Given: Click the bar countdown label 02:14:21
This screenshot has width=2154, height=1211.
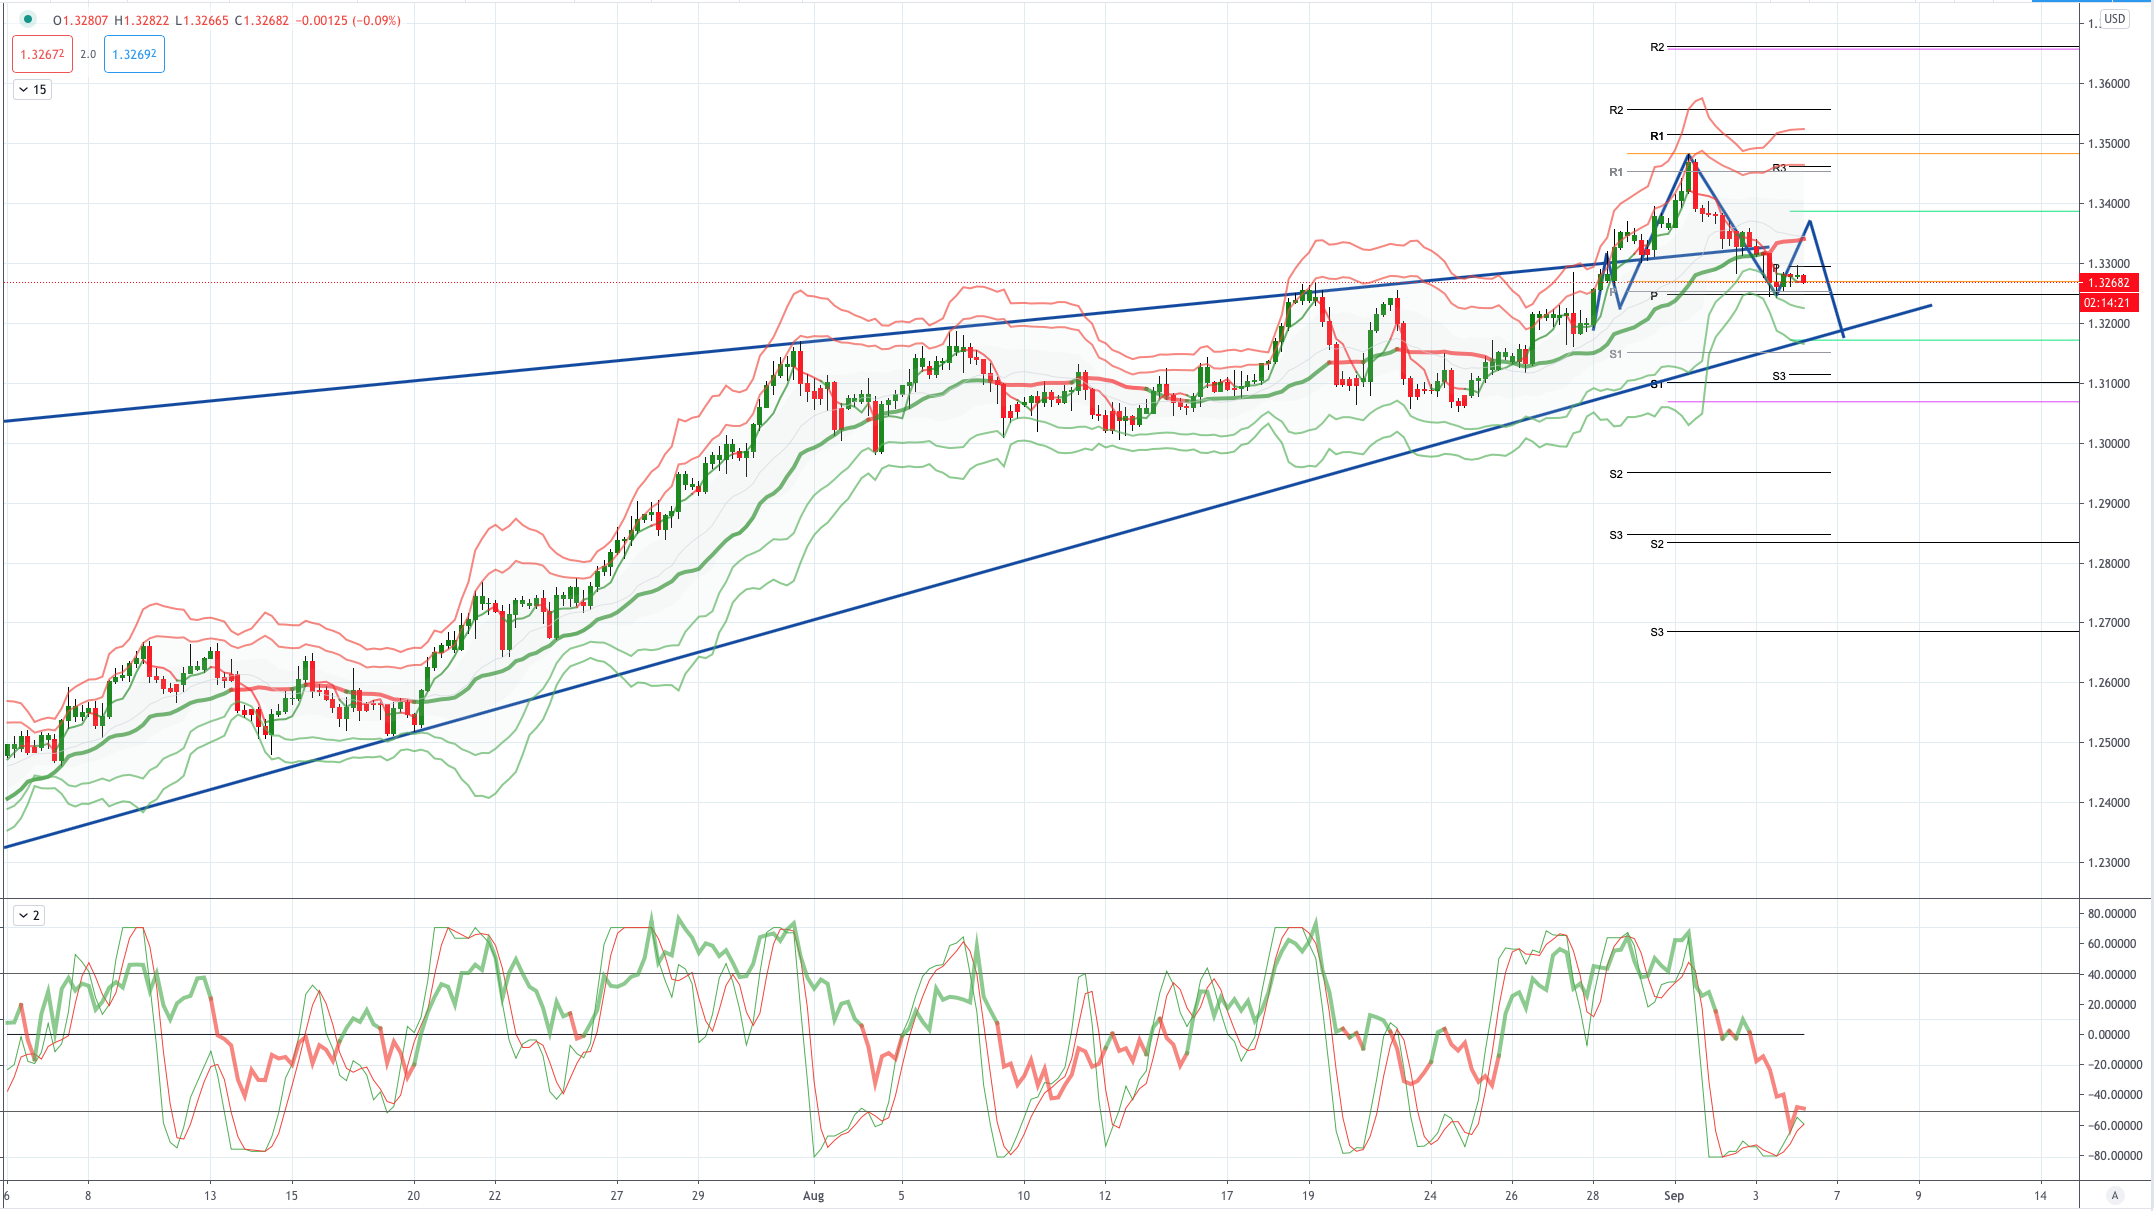Looking at the screenshot, I should [2109, 302].
